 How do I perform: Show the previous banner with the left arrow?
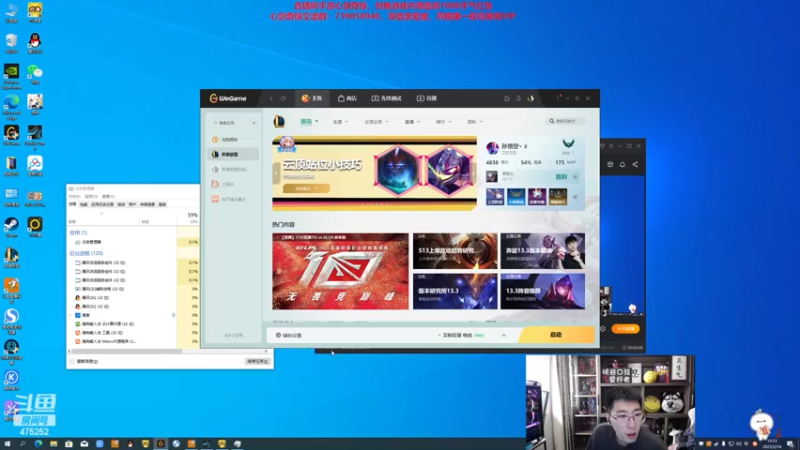276,173
